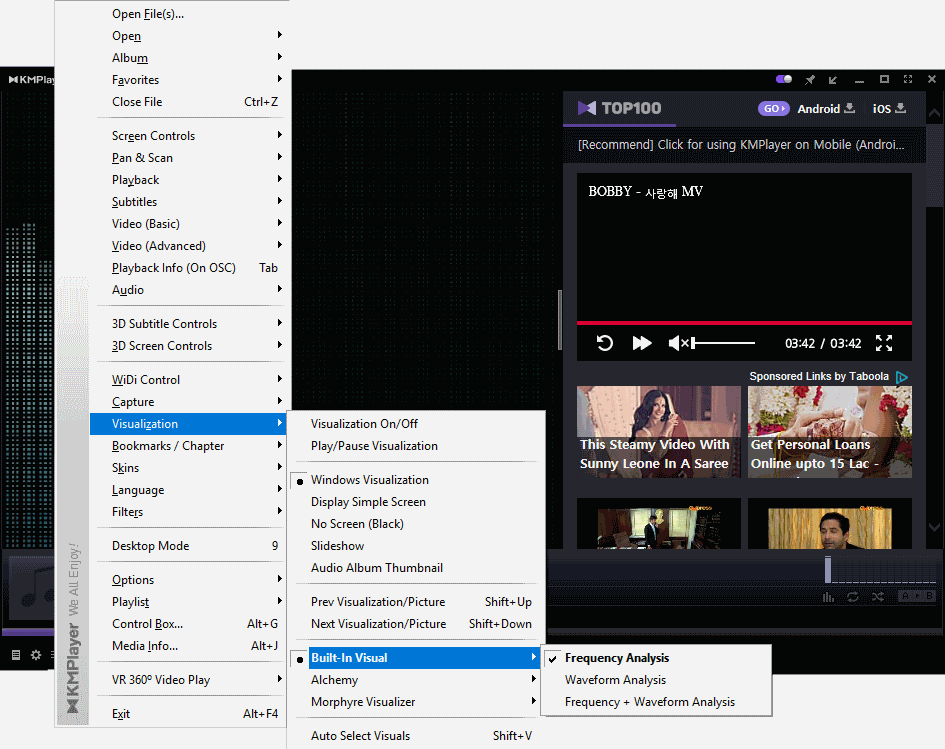Click the iOS download icon
The width and height of the screenshot is (945, 749).
click(900, 108)
